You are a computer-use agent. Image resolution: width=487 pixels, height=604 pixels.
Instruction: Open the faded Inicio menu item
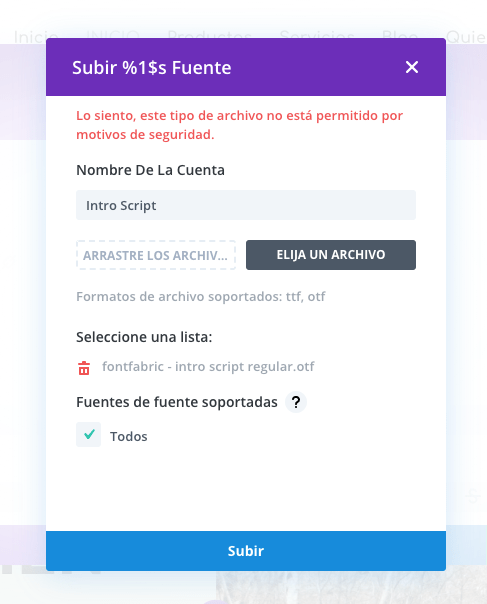pos(36,37)
